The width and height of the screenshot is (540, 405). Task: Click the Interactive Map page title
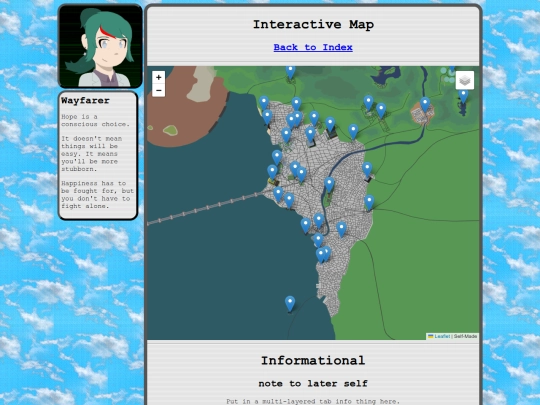[x=313, y=24]
